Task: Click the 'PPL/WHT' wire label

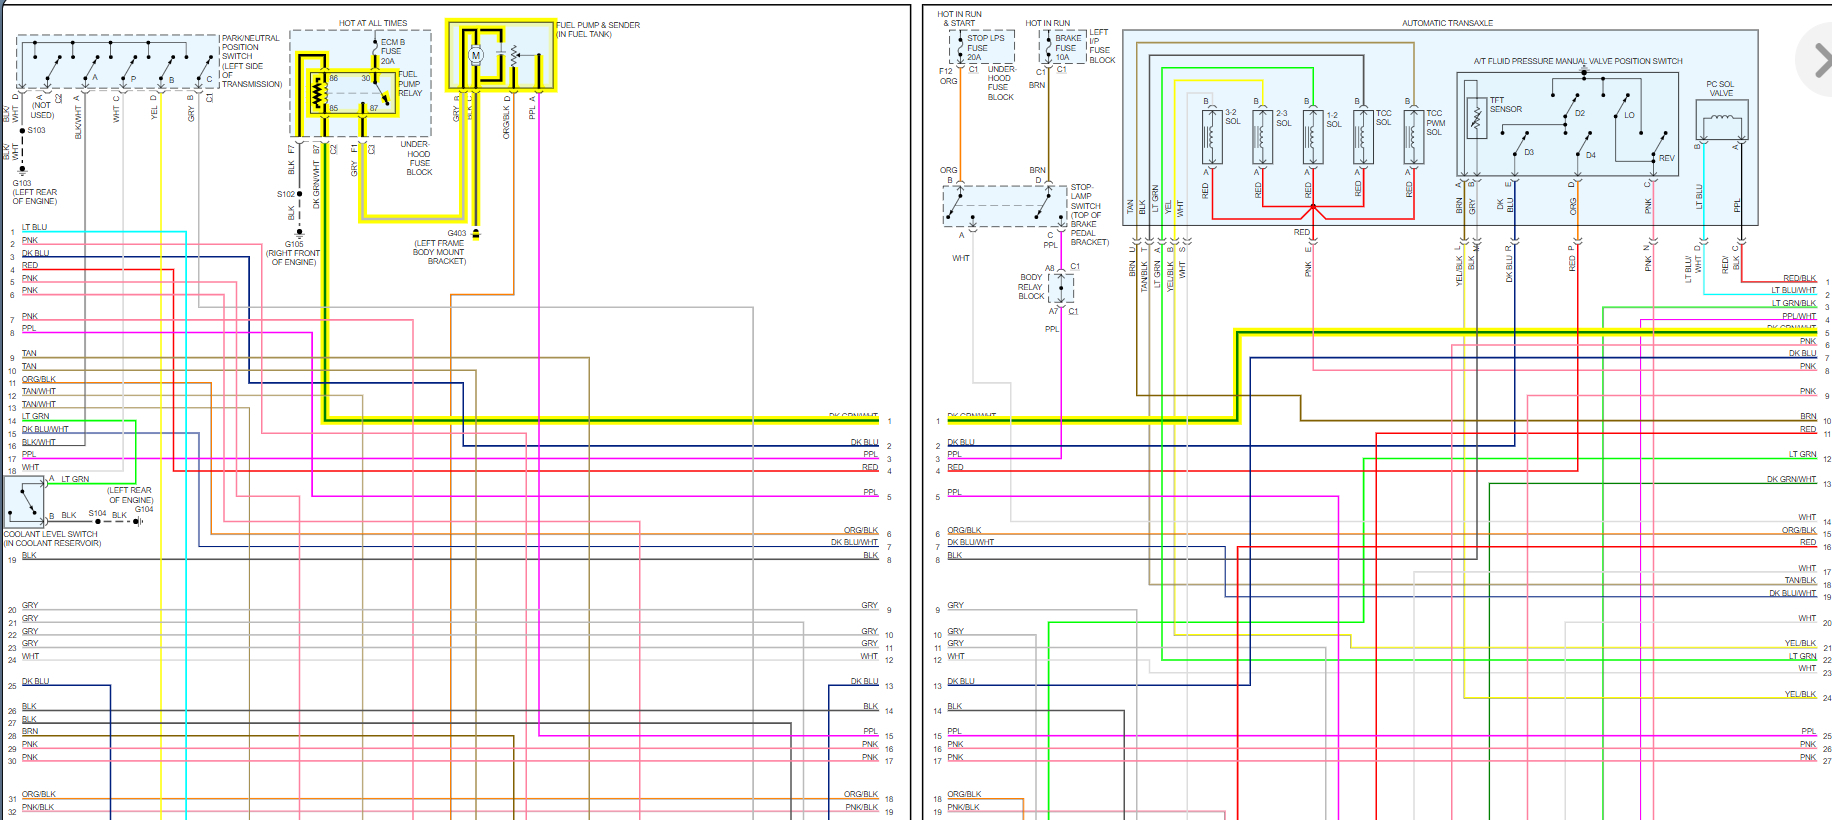Action: (x=1799, y=316)
